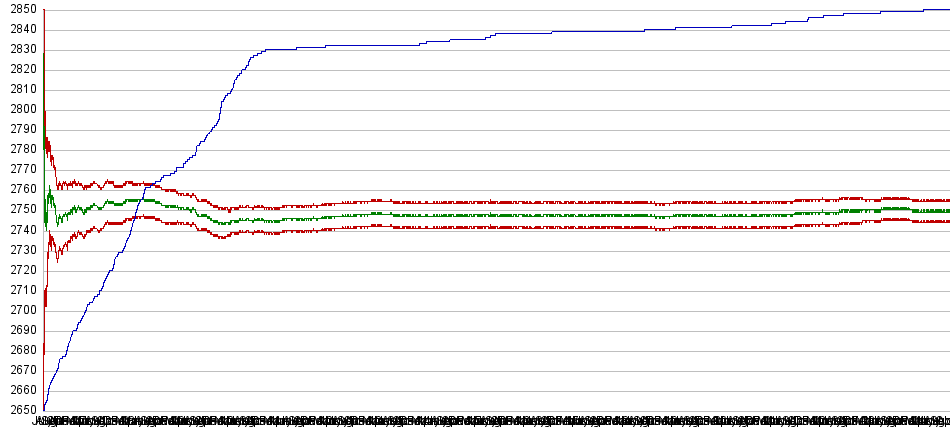Click the 2650 y-axis label

(20, 410)
